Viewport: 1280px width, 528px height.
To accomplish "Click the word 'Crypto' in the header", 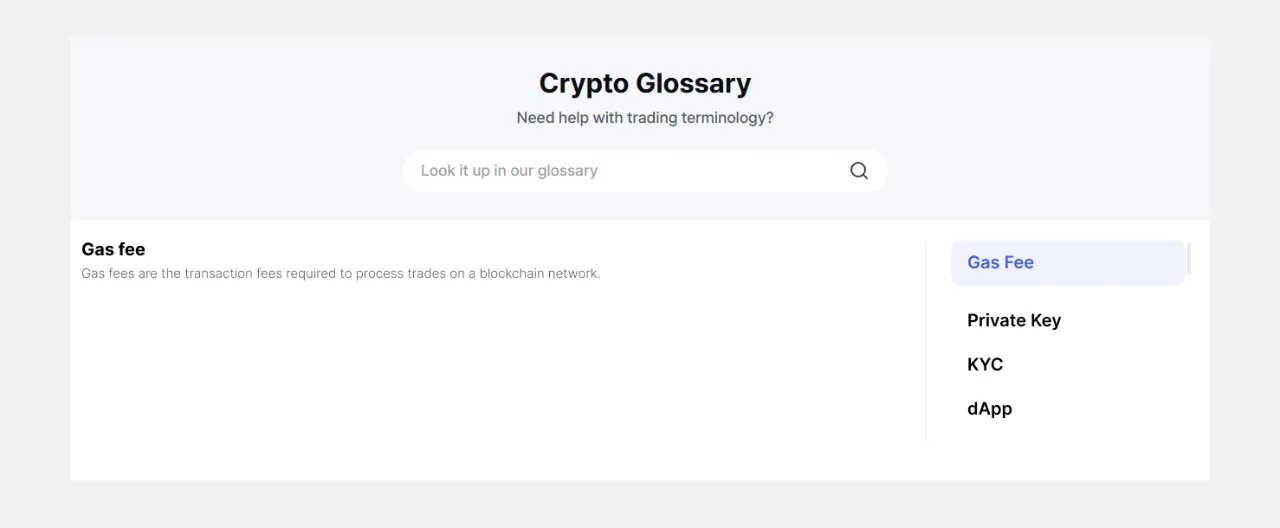I will (x=583, y=83).
